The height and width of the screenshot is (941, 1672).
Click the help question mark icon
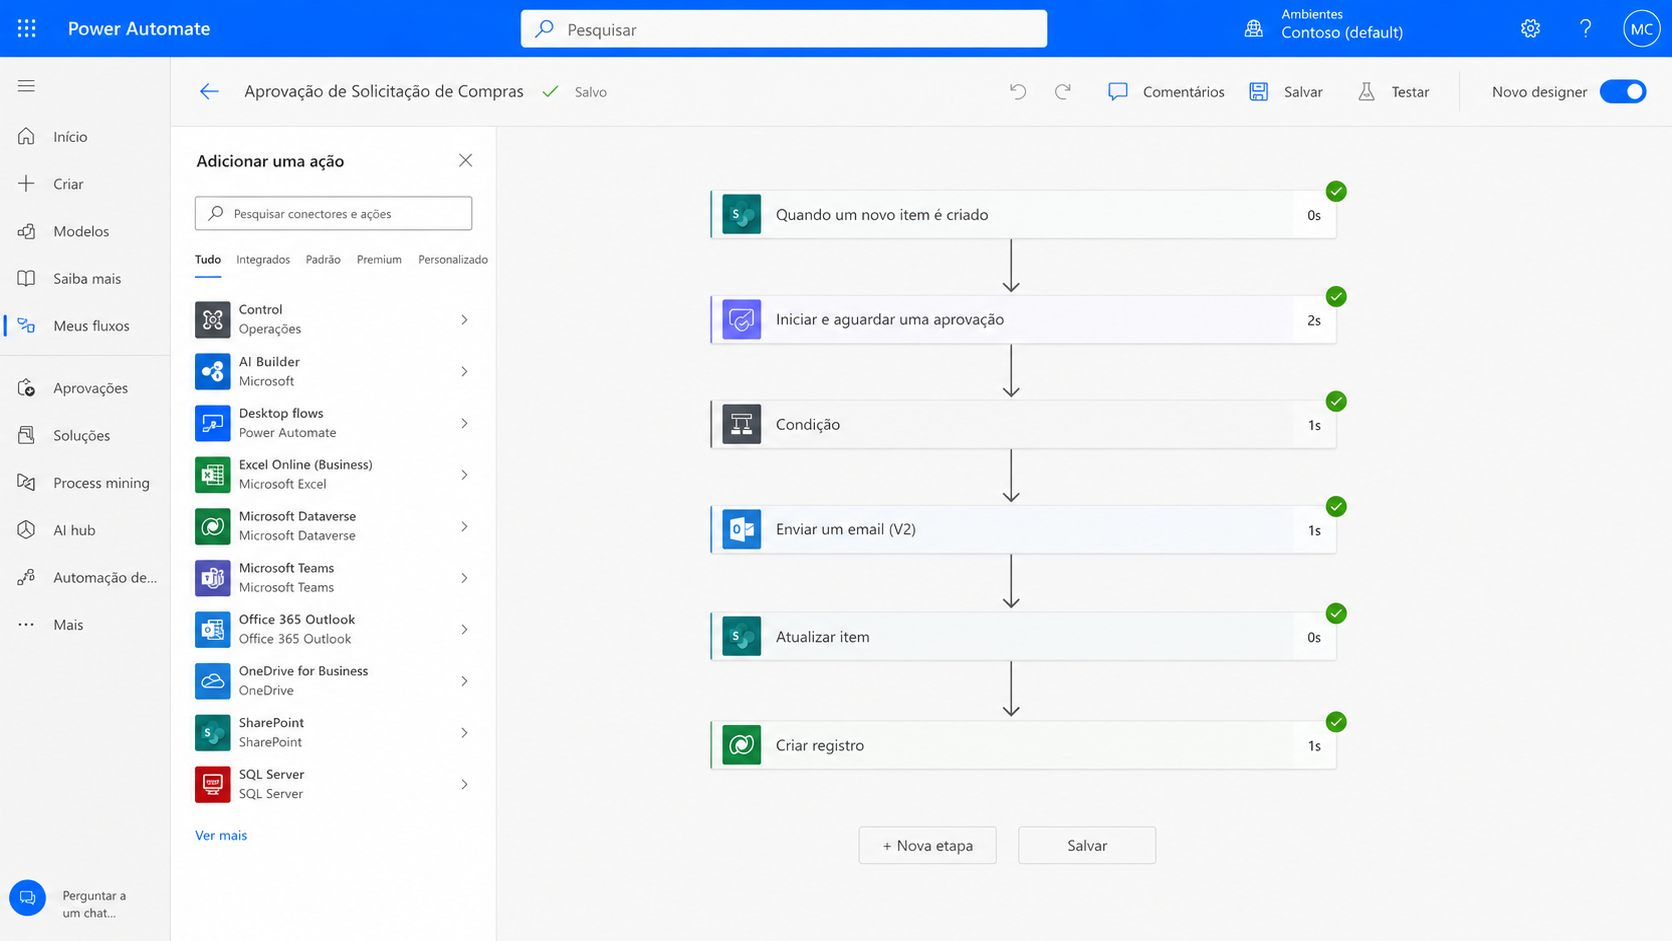[1585, 28]
